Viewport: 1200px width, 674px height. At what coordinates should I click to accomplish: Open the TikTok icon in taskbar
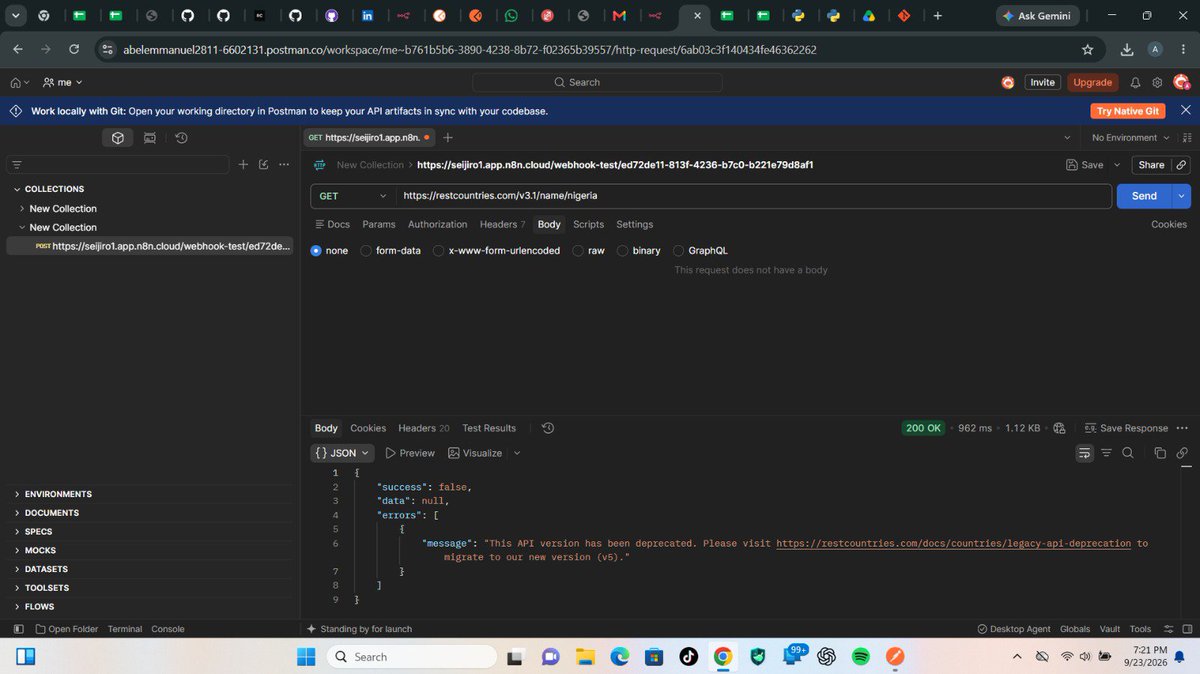pos(688,657)
